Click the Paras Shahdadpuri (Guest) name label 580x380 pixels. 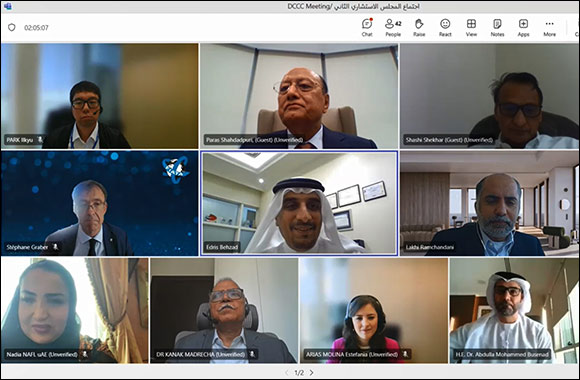point(254,140)
